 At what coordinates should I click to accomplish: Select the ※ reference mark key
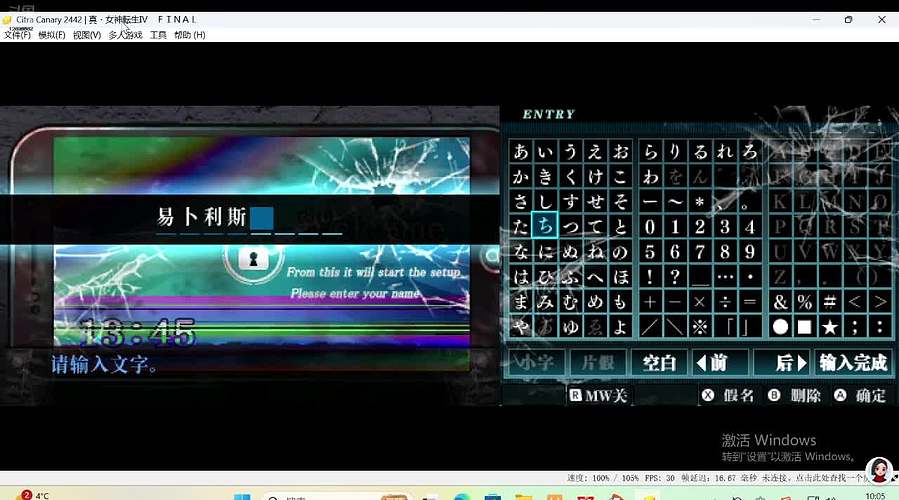click(700, 327)
